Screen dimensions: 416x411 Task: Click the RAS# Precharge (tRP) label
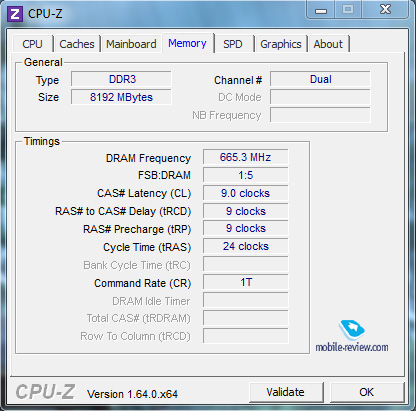[x=137, y=229]
